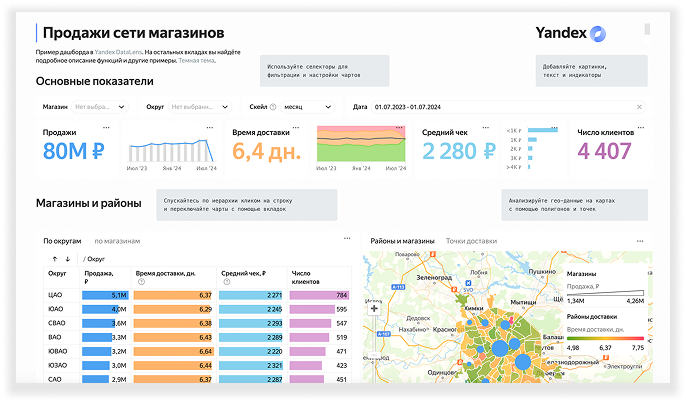Image resolution: width=686 pixels, height=403 pixels.
Task: Open three-dot menu on По округам table
Action: click(x=347, y=238)
